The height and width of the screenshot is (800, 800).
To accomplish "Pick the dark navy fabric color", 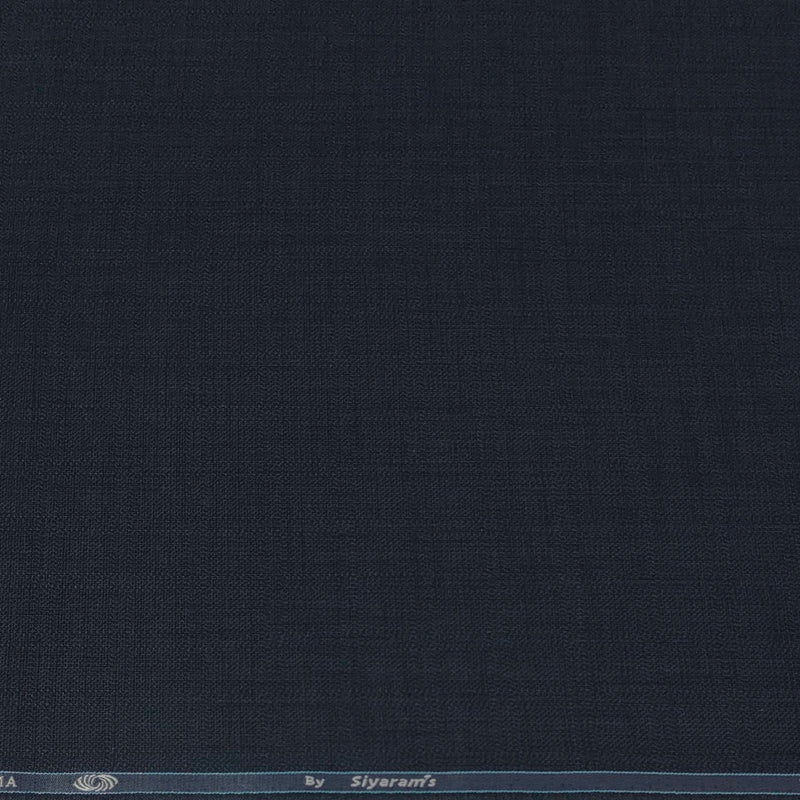I will point(400,300).
